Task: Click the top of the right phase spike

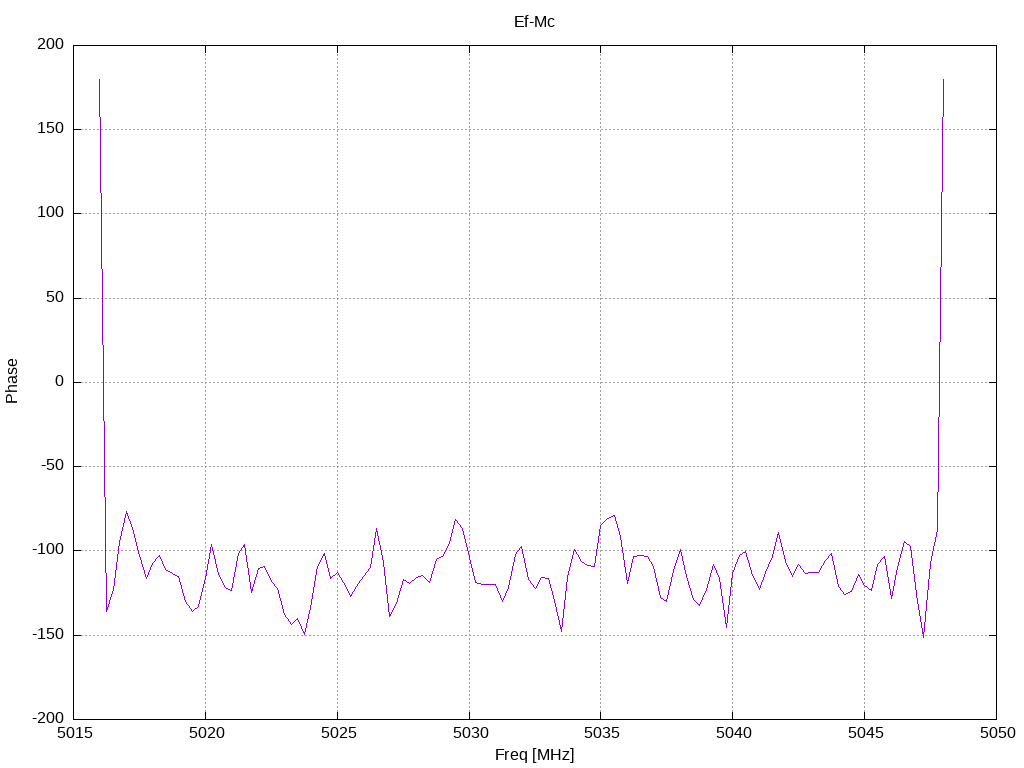Action: pos(943,80)
